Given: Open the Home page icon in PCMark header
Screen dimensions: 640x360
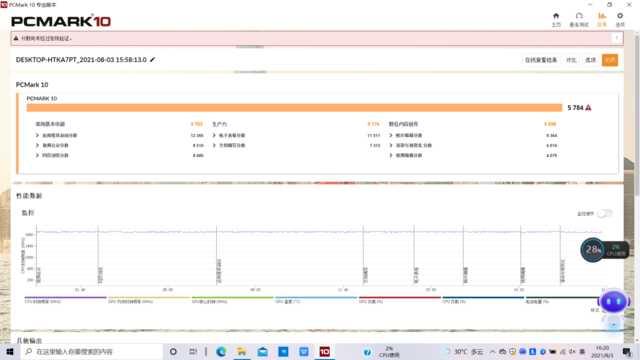Looking at the screenshot, I should [556, 19].
